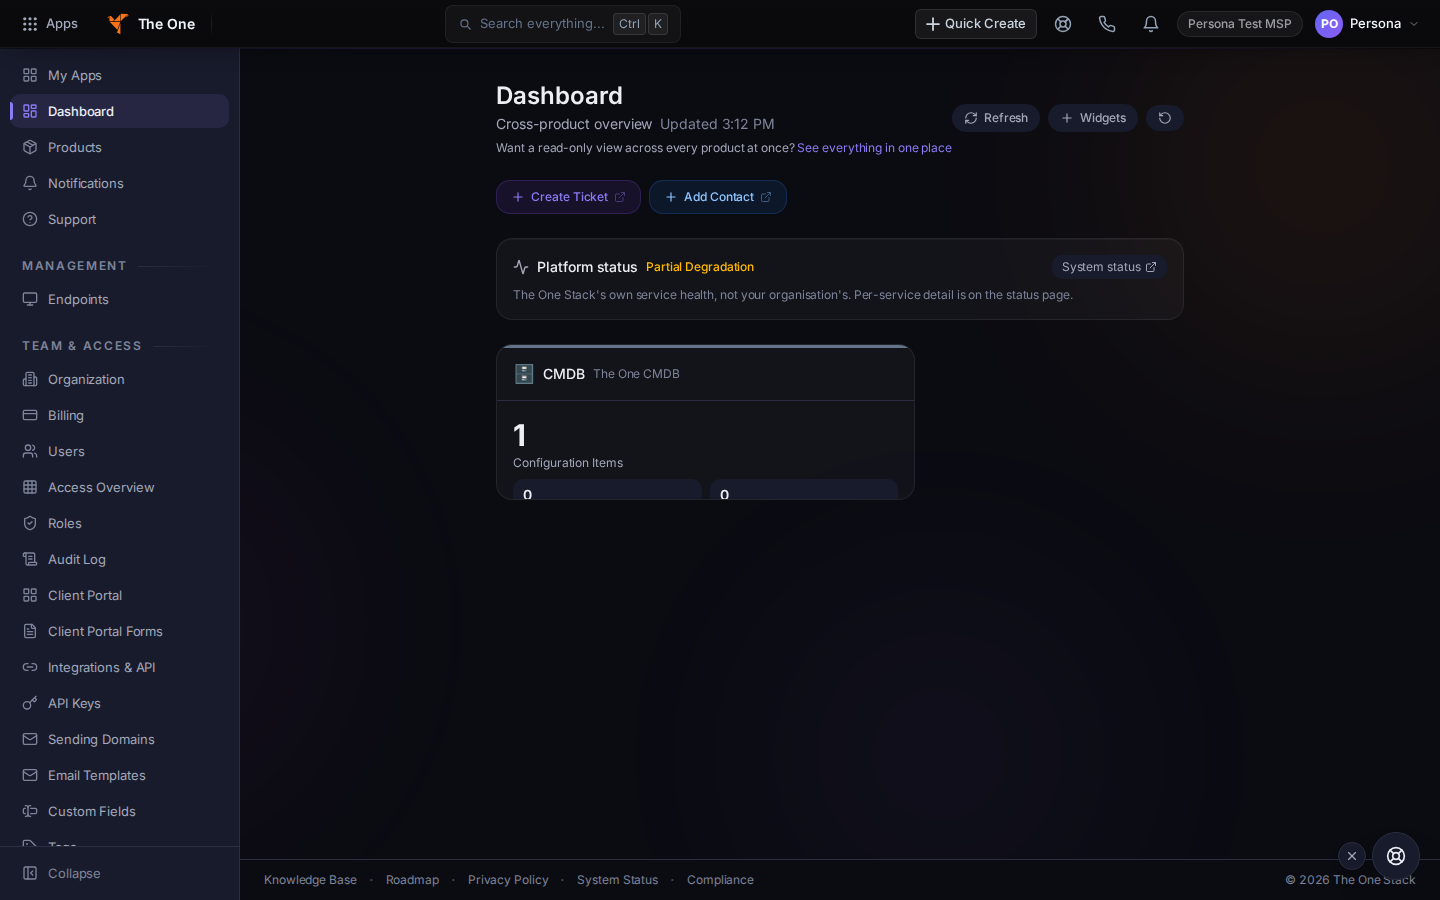
Task: Open the CMDB widget header
Action: (705, 374)
